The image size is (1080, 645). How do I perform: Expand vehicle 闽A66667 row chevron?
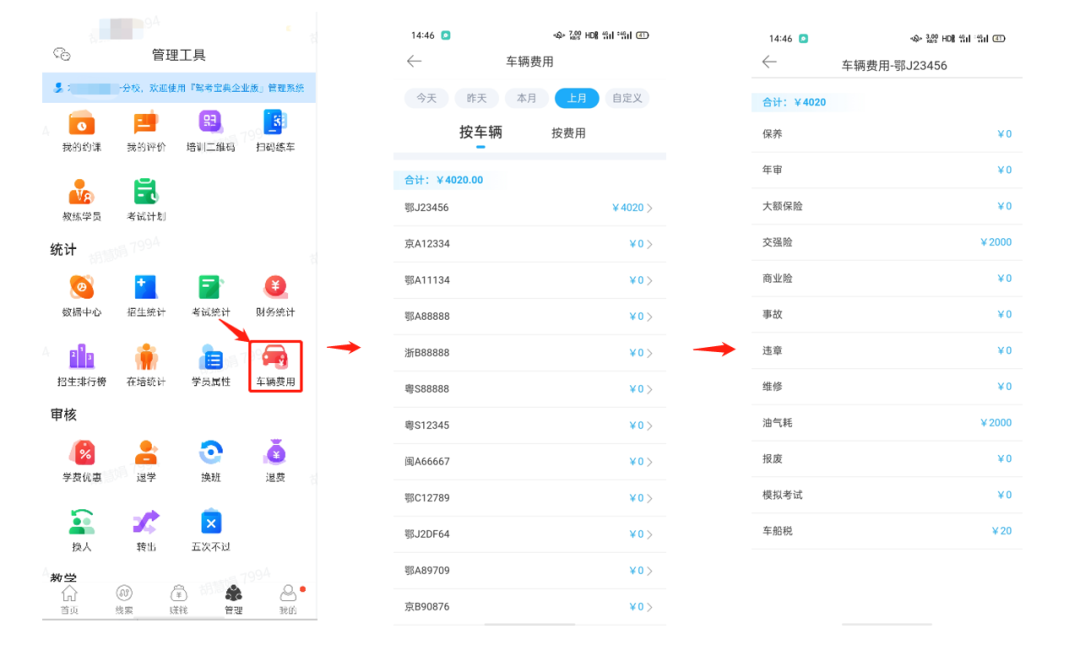(650, 462)
